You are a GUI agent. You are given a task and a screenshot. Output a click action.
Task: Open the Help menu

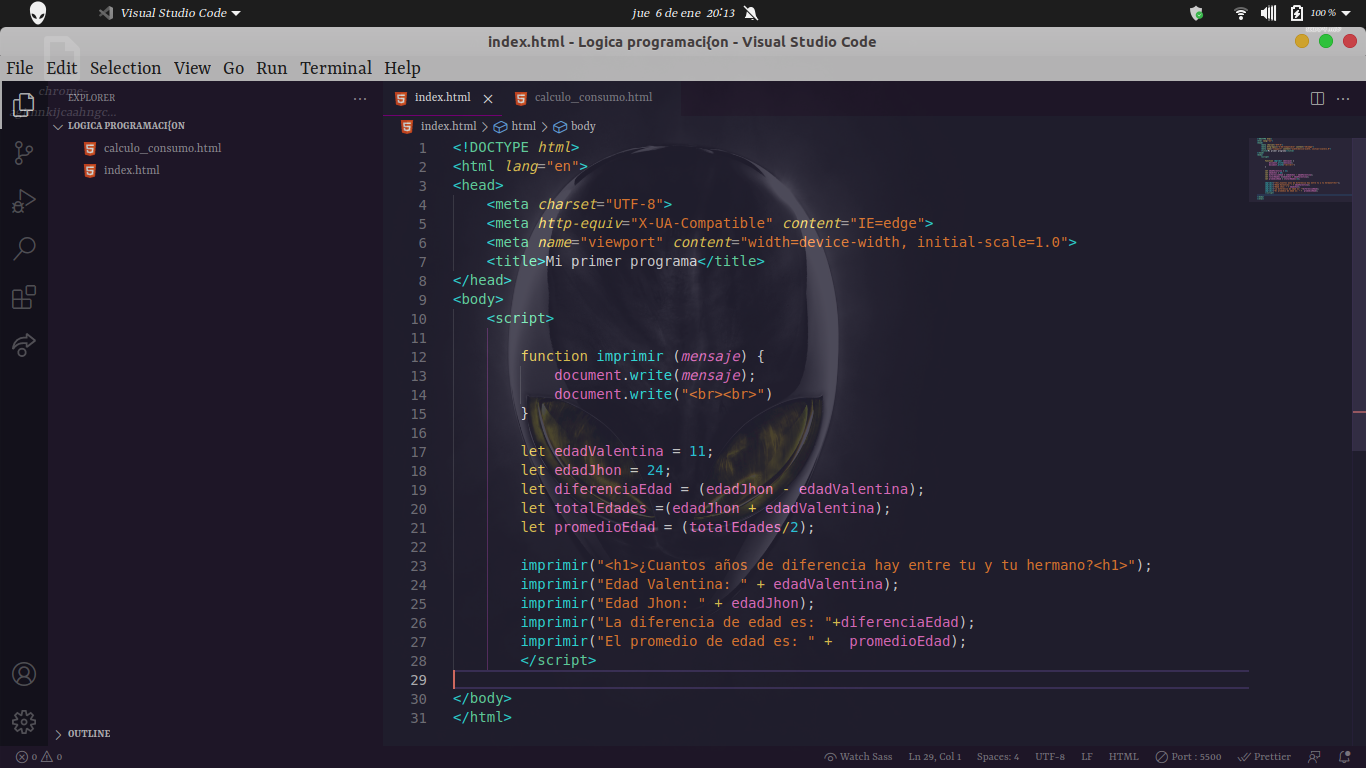tap(402, 68)
